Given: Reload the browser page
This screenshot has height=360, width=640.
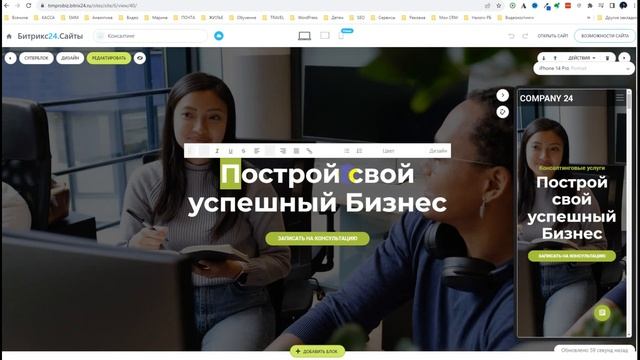Looking at the screenshot, I should point(29,5).
